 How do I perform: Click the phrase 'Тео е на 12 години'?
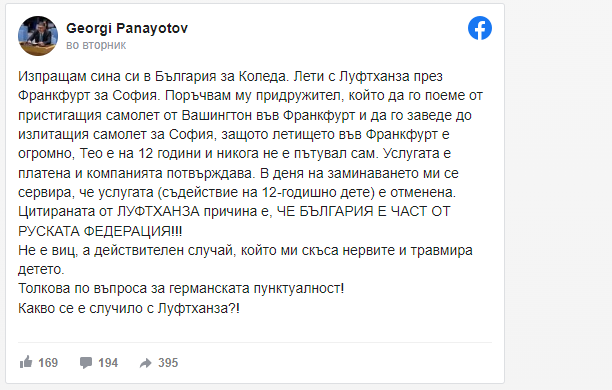point(140,153)
